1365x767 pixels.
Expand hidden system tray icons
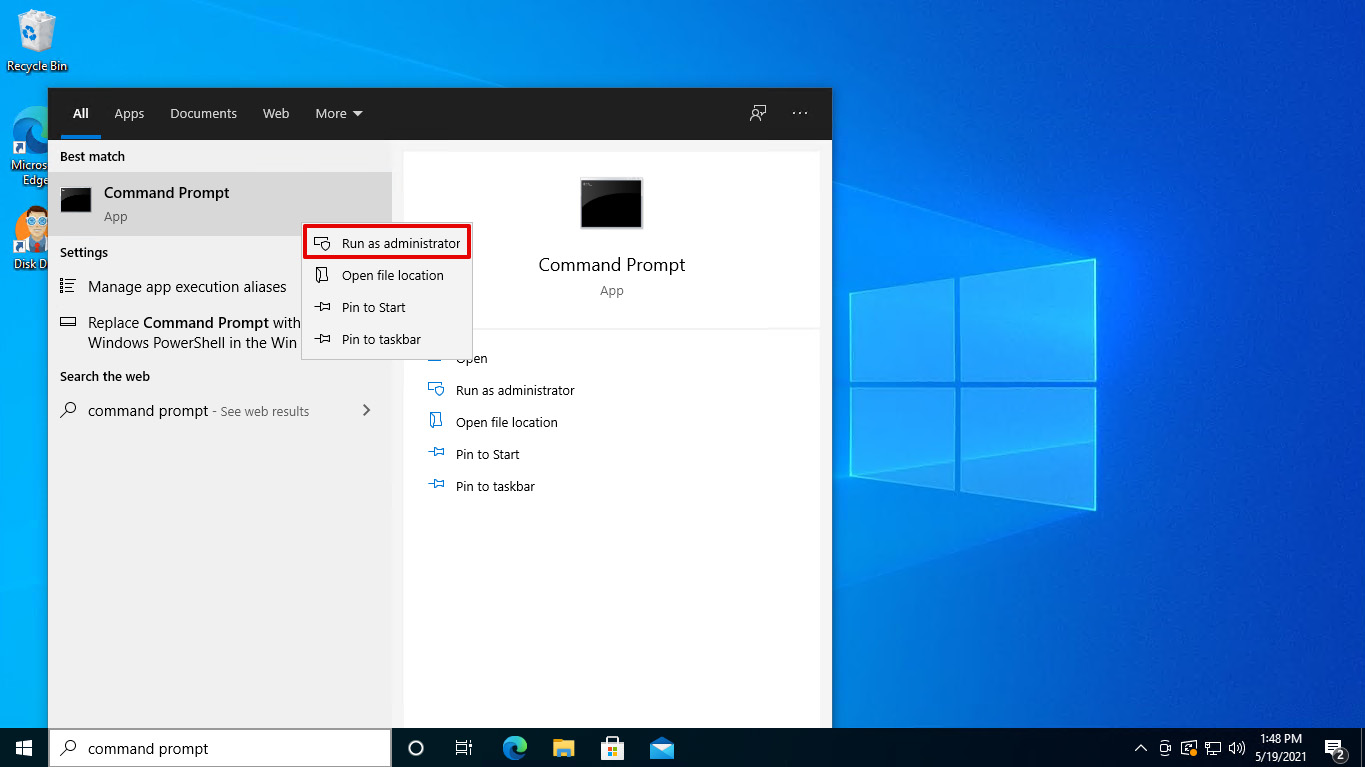(1140, 747)
